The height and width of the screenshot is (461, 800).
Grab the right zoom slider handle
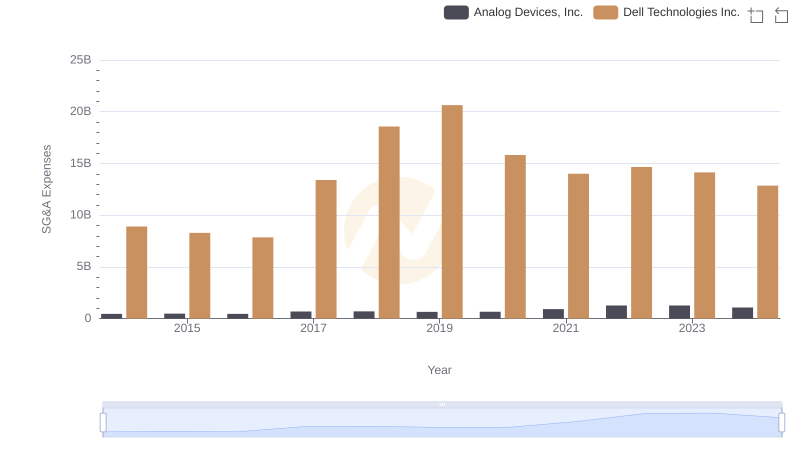[x=781, y=423]
